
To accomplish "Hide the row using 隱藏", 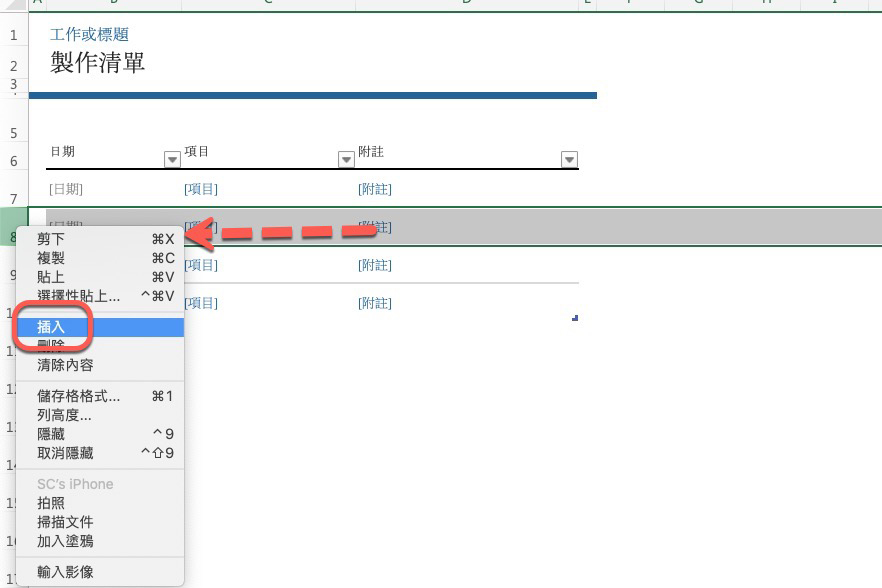I will pos(51,434).
